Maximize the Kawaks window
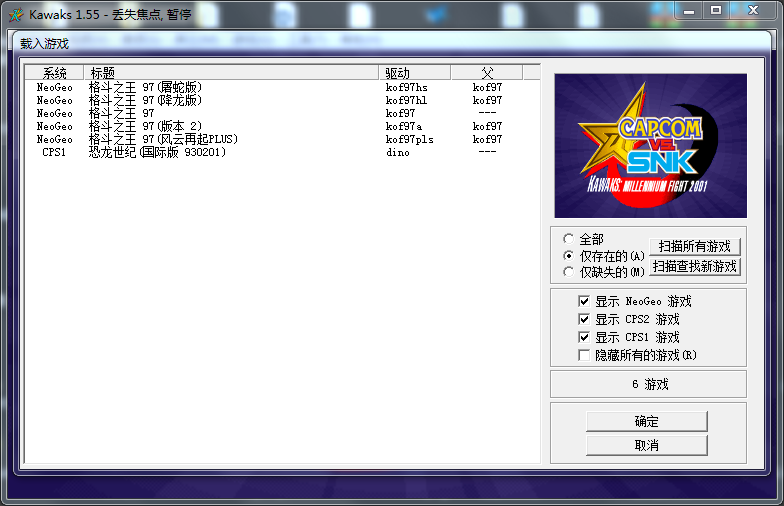The height and width of the screenshot is (506, 784). point(716,10)
